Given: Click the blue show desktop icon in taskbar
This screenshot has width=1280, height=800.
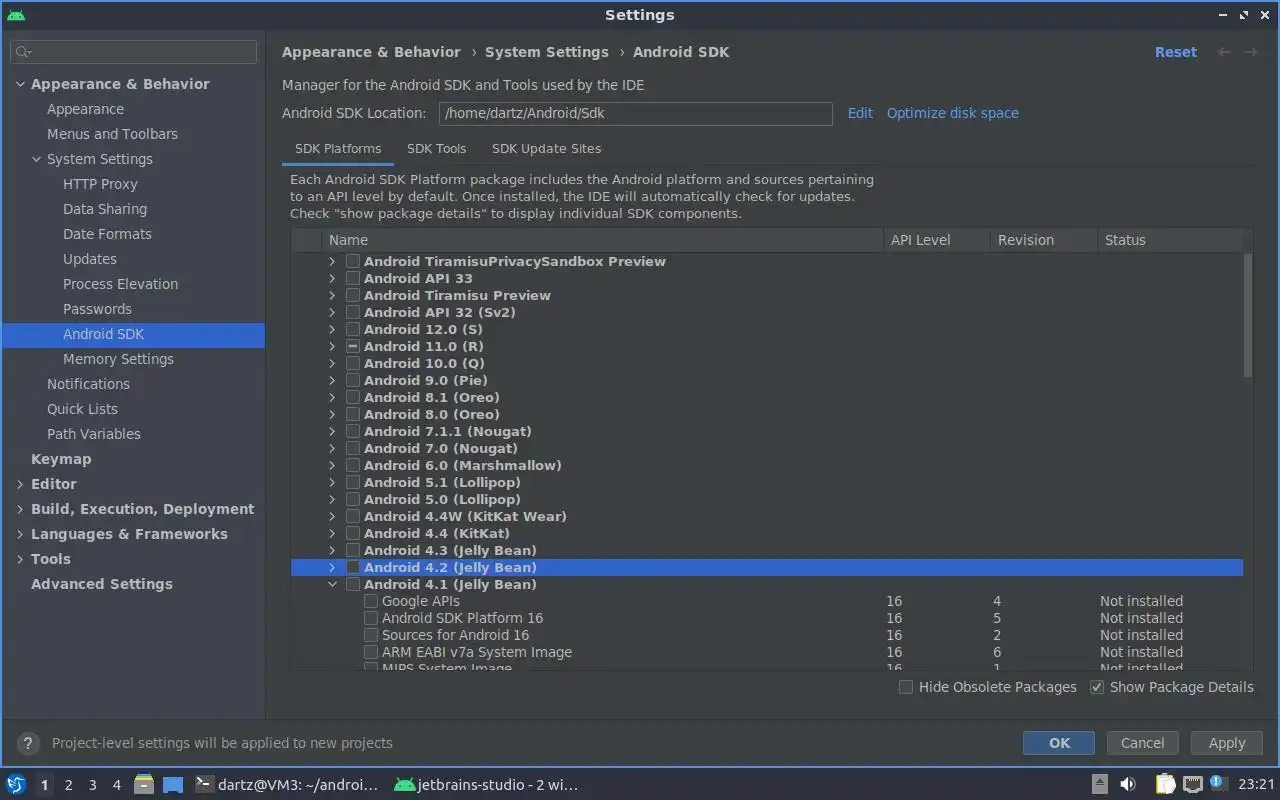Looking at the screenshot, I should pyautogui.click(x=173, y=784).
